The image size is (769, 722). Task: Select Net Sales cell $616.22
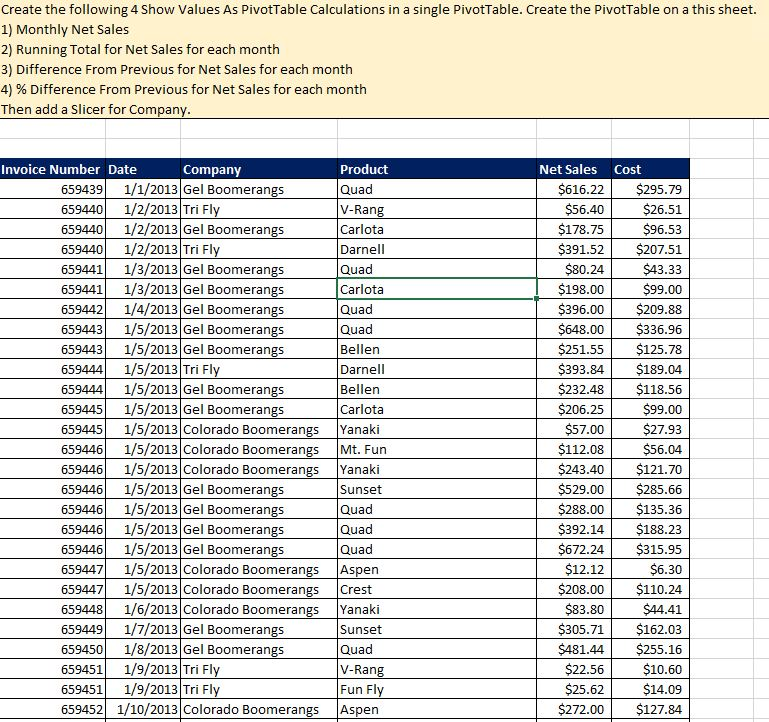[x=574, y=189]
